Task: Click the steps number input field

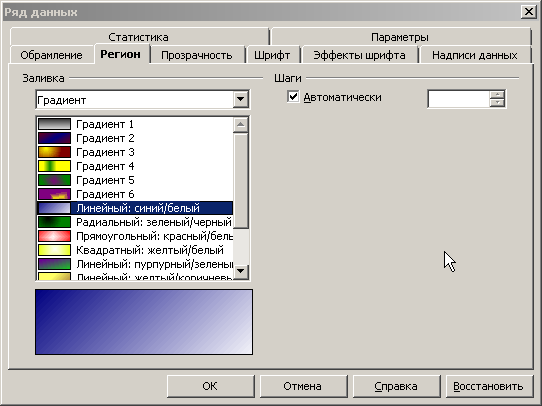Action: [x=459, y=99]
